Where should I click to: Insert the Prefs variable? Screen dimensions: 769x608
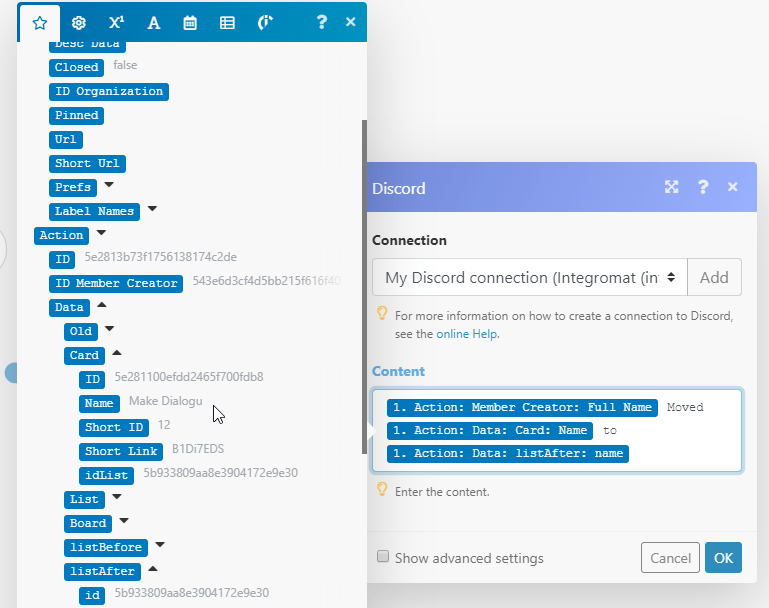pos(73,187)
